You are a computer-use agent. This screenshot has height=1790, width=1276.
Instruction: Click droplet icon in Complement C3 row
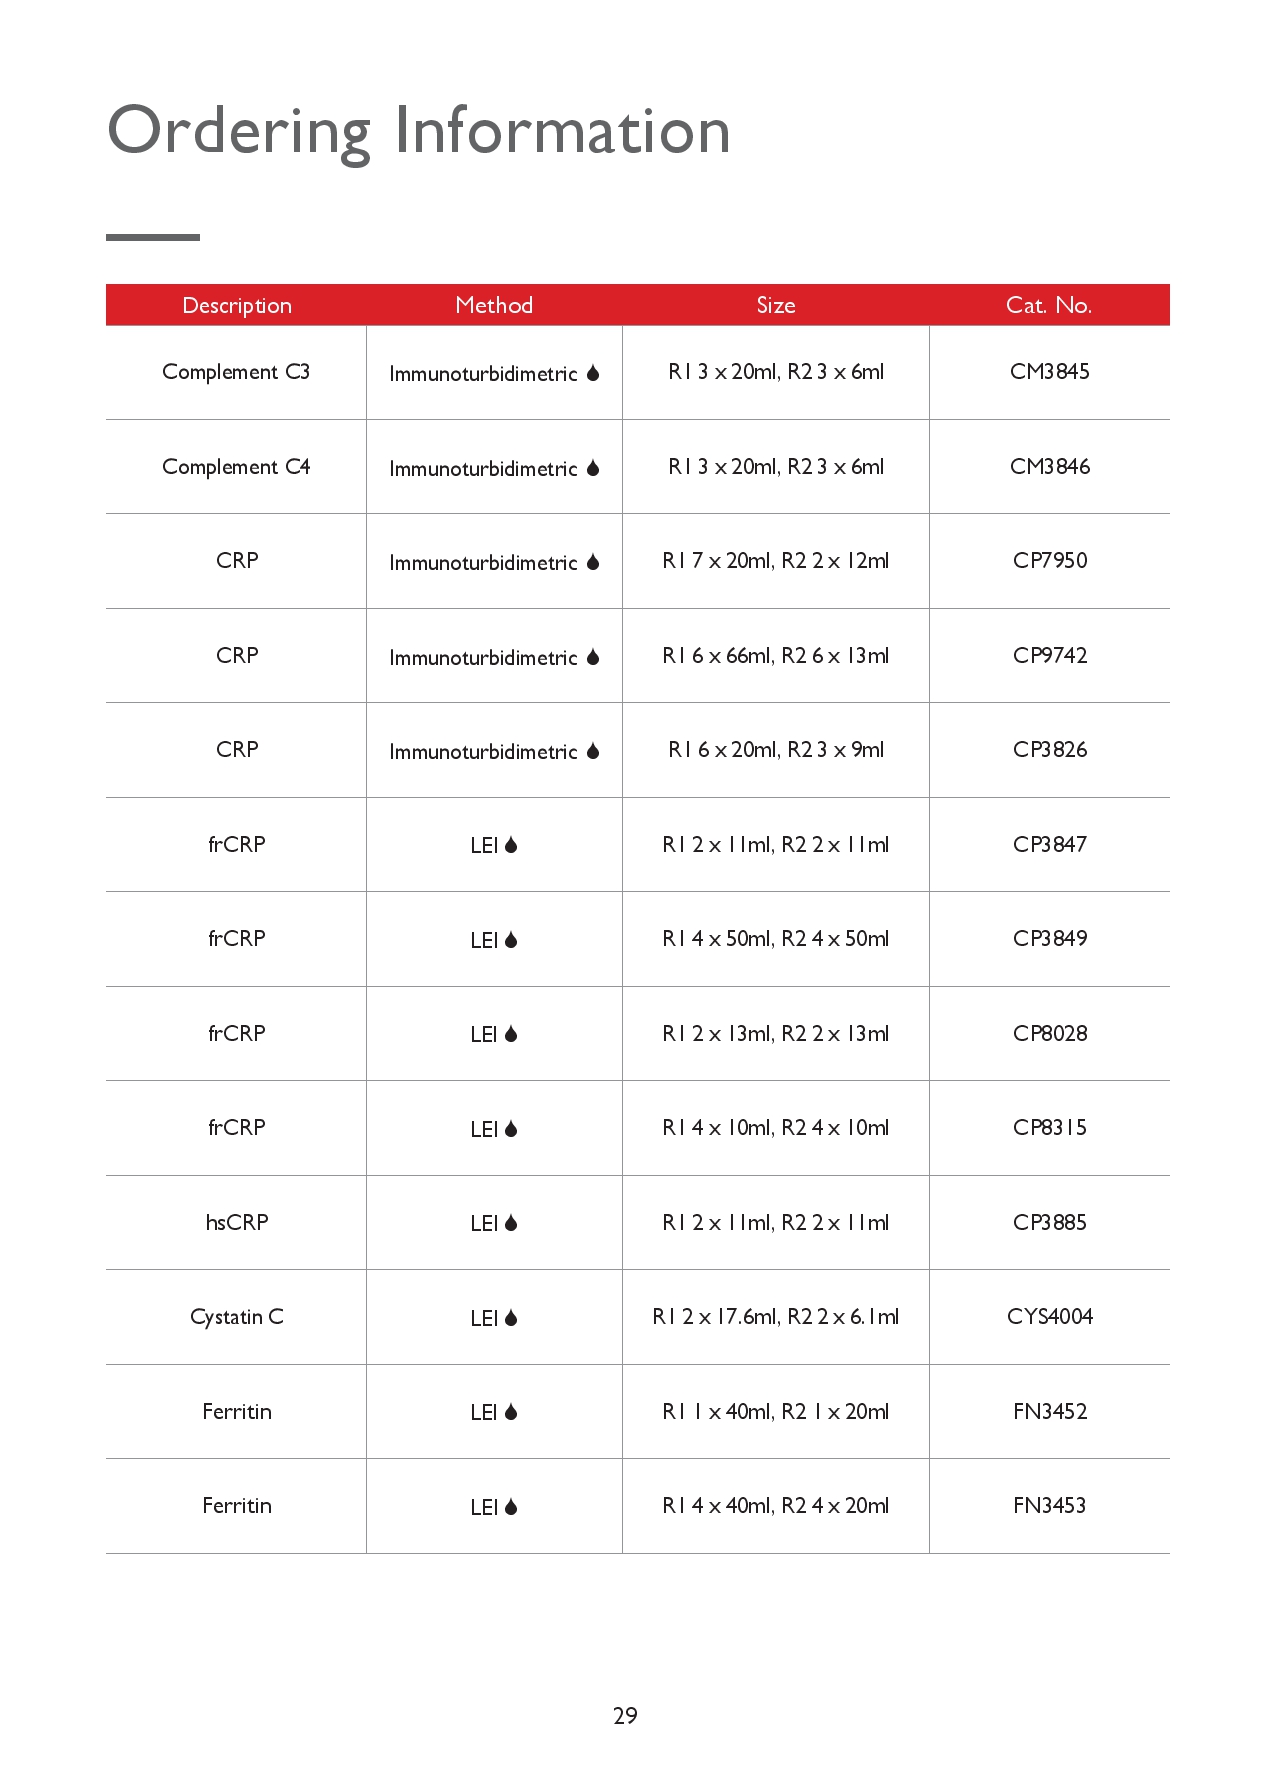593,373
